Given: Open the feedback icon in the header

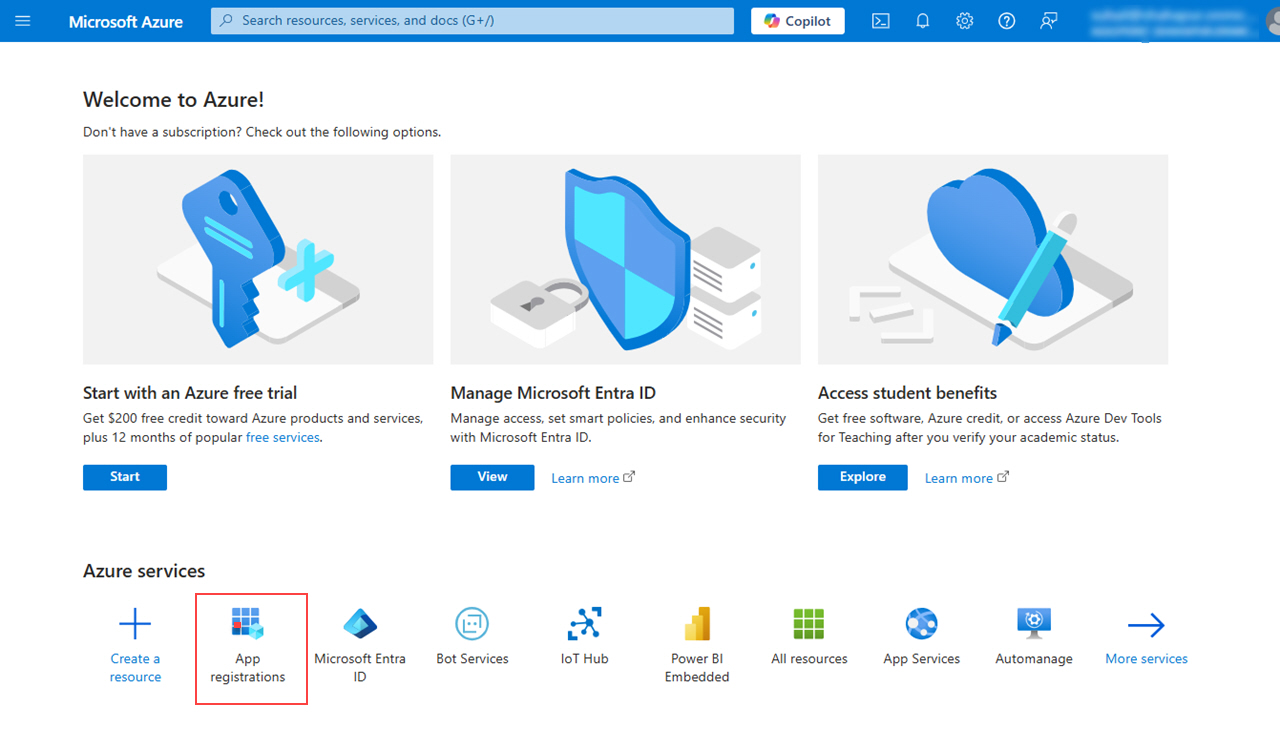Looking at the screenshot, I should [x=1049, y=21].
